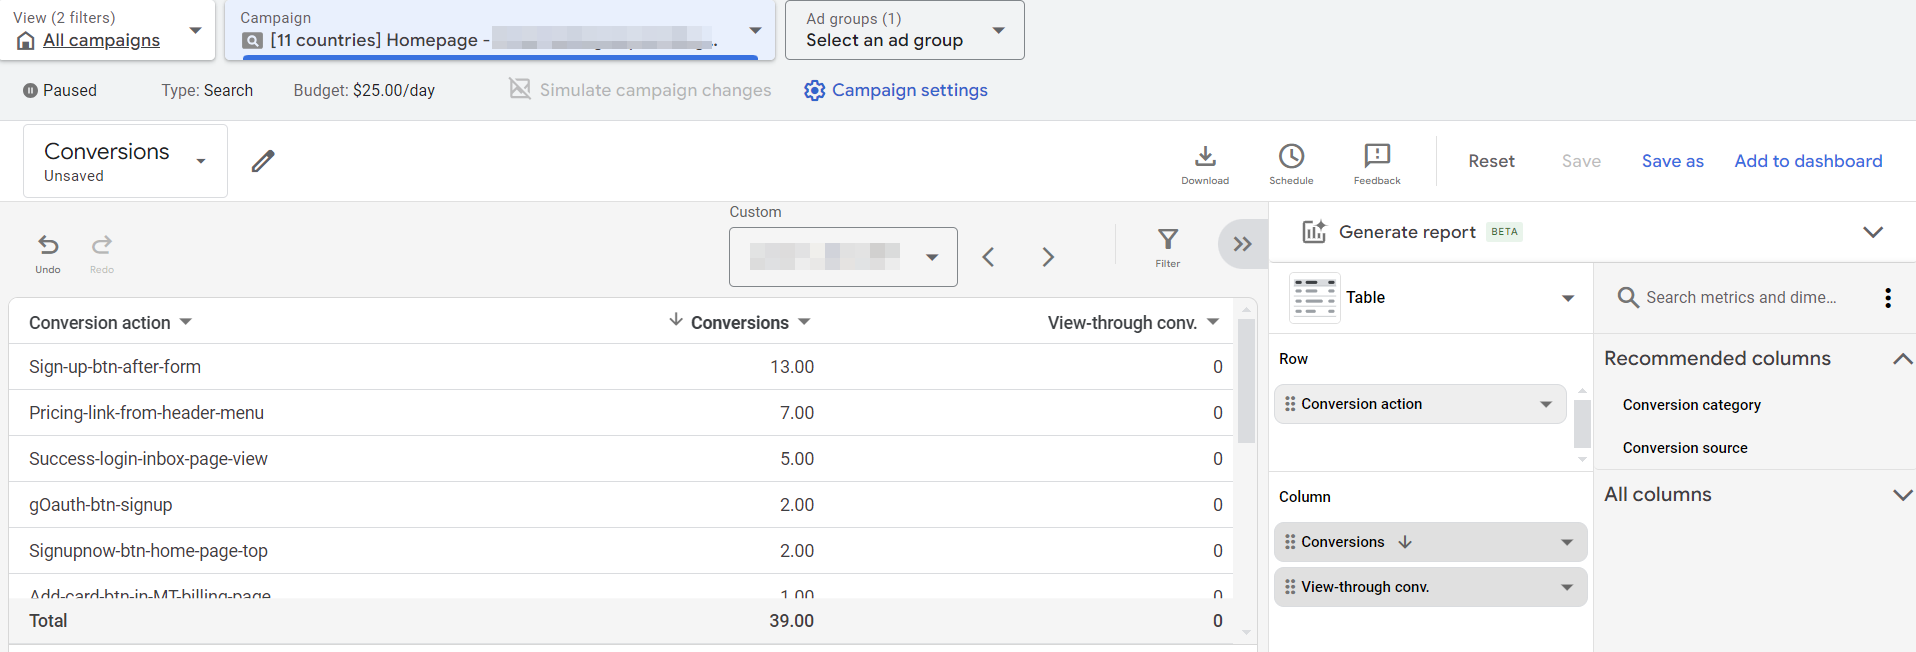1916x652 pixels.
Task: Select the gOauth-btn-signup row
Action: pos(620,505)
